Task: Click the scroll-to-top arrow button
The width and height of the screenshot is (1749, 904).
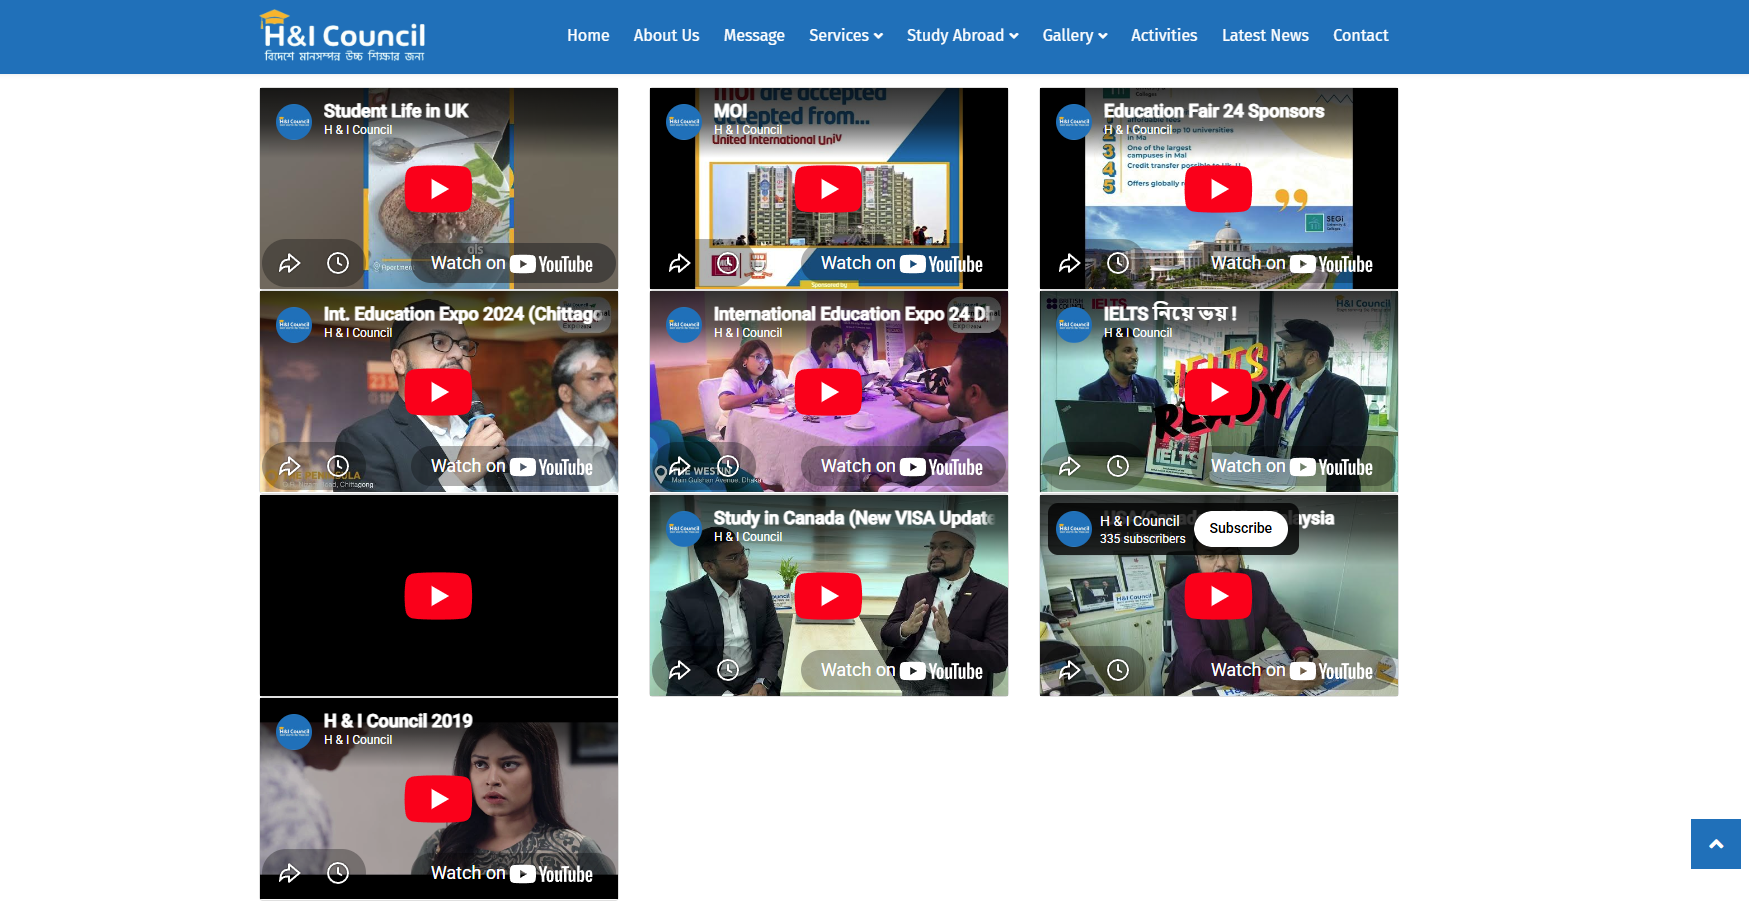Action: [1715, 844]
